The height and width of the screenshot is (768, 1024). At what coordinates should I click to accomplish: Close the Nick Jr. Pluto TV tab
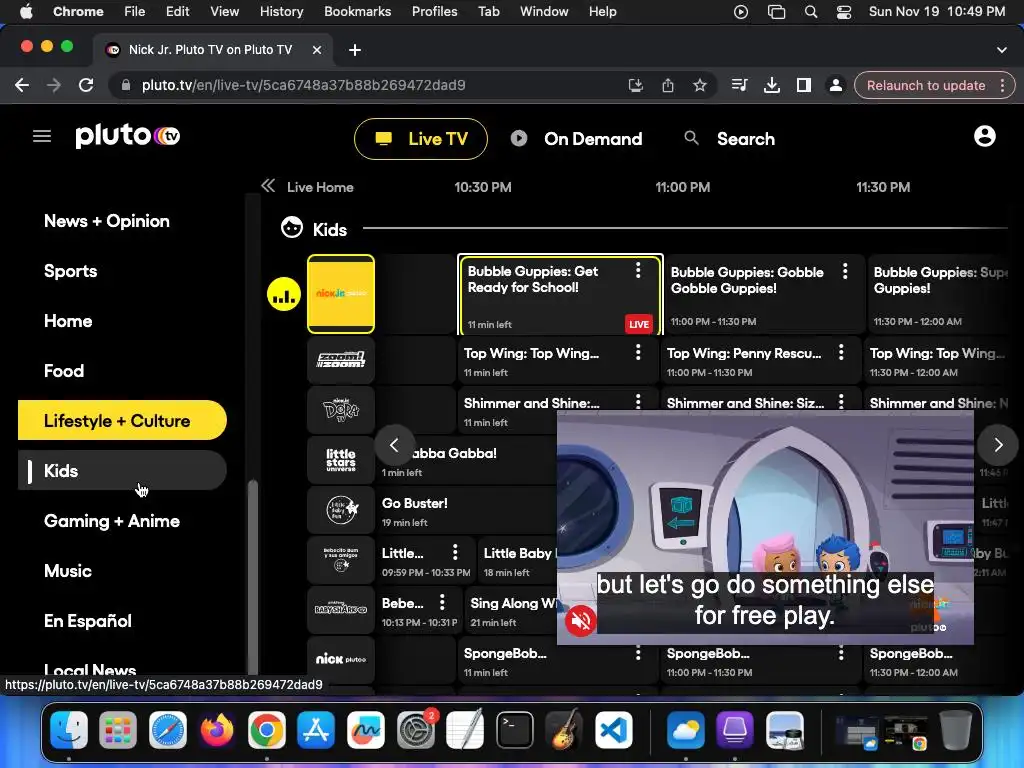pos(317,50)
